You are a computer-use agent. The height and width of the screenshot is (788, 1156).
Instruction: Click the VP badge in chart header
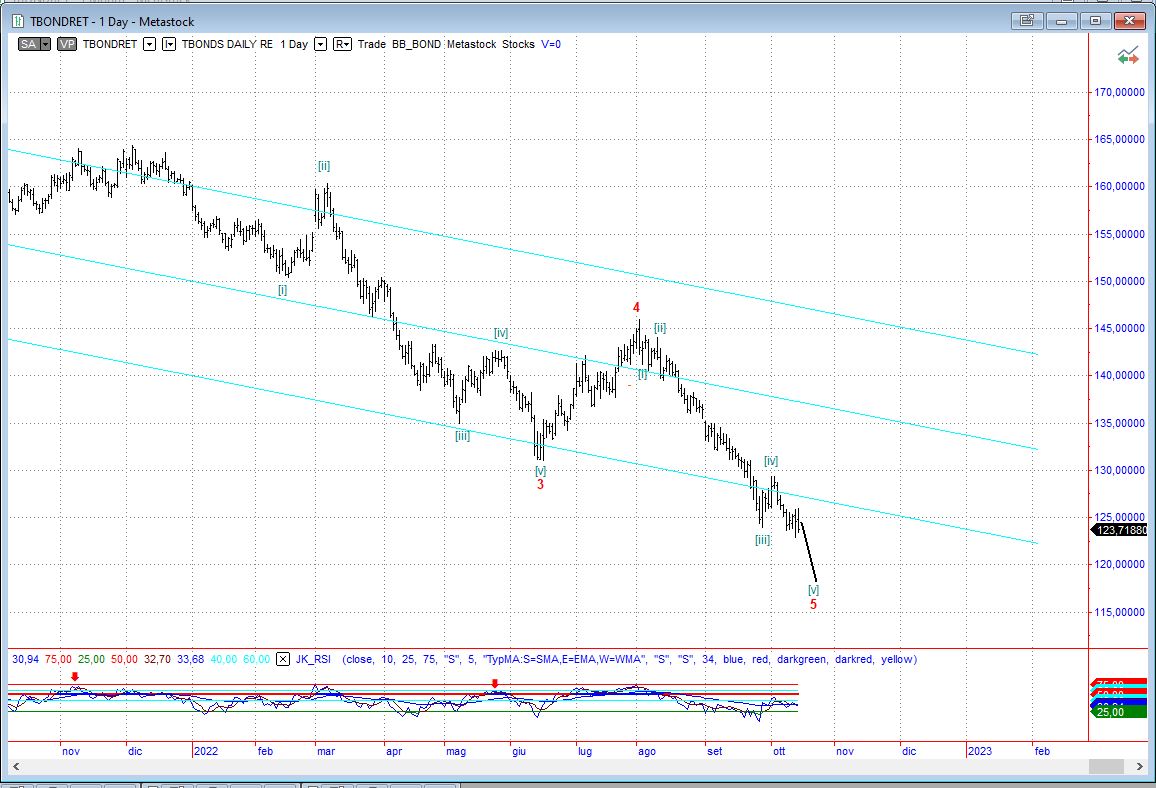(67, 44)
